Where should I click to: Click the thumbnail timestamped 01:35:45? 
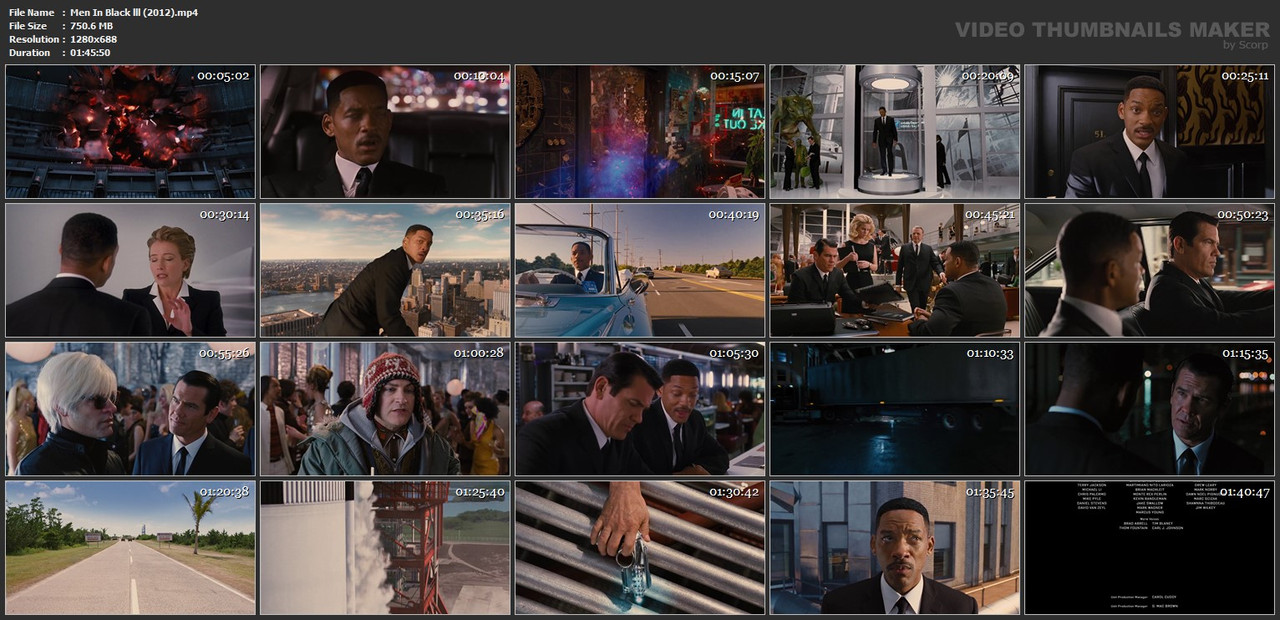point(895,548)
